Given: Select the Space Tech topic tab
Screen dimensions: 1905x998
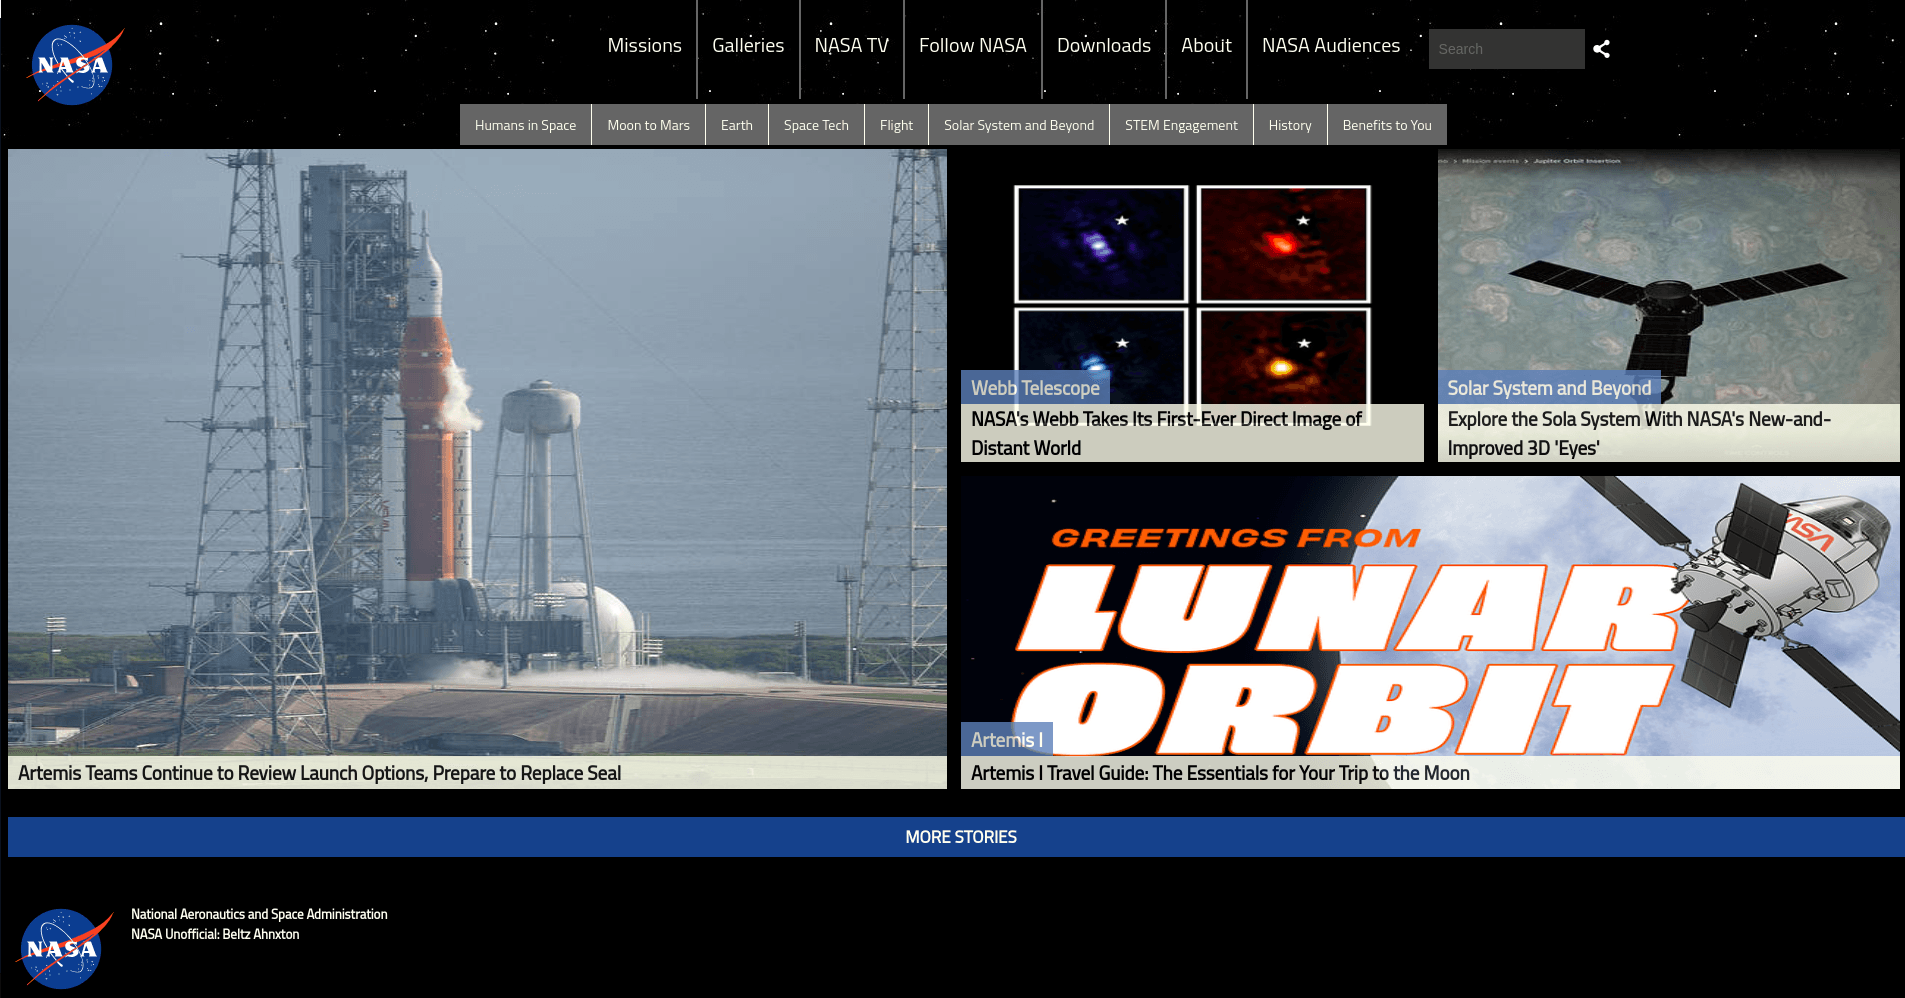Looking at the screenshot, I should pos(816,125).
